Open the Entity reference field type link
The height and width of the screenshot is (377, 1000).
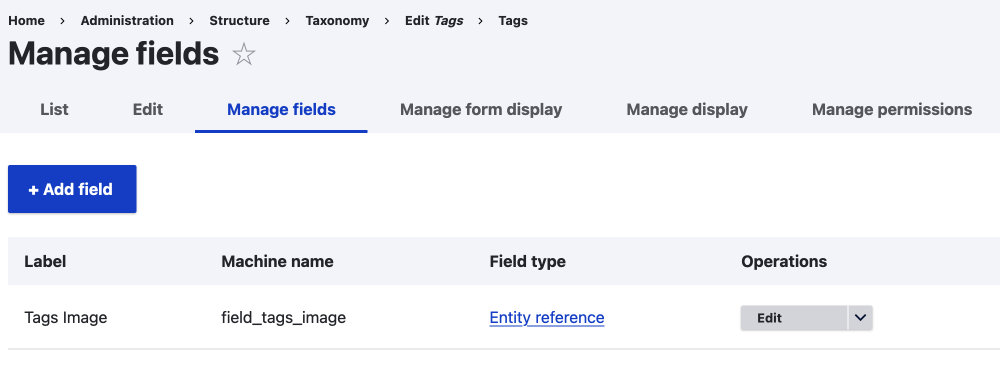(x=547, y=318)
